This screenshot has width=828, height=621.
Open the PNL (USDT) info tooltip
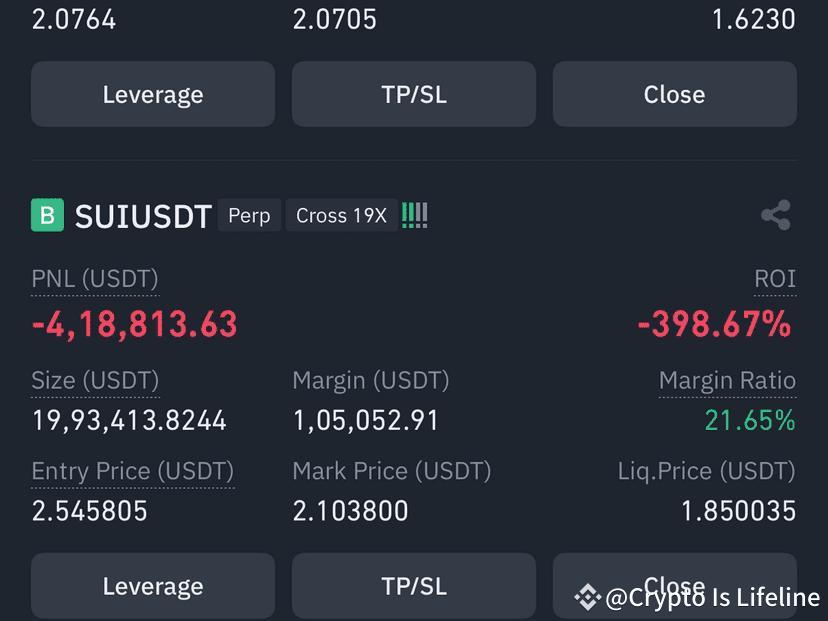pos(93,279)
